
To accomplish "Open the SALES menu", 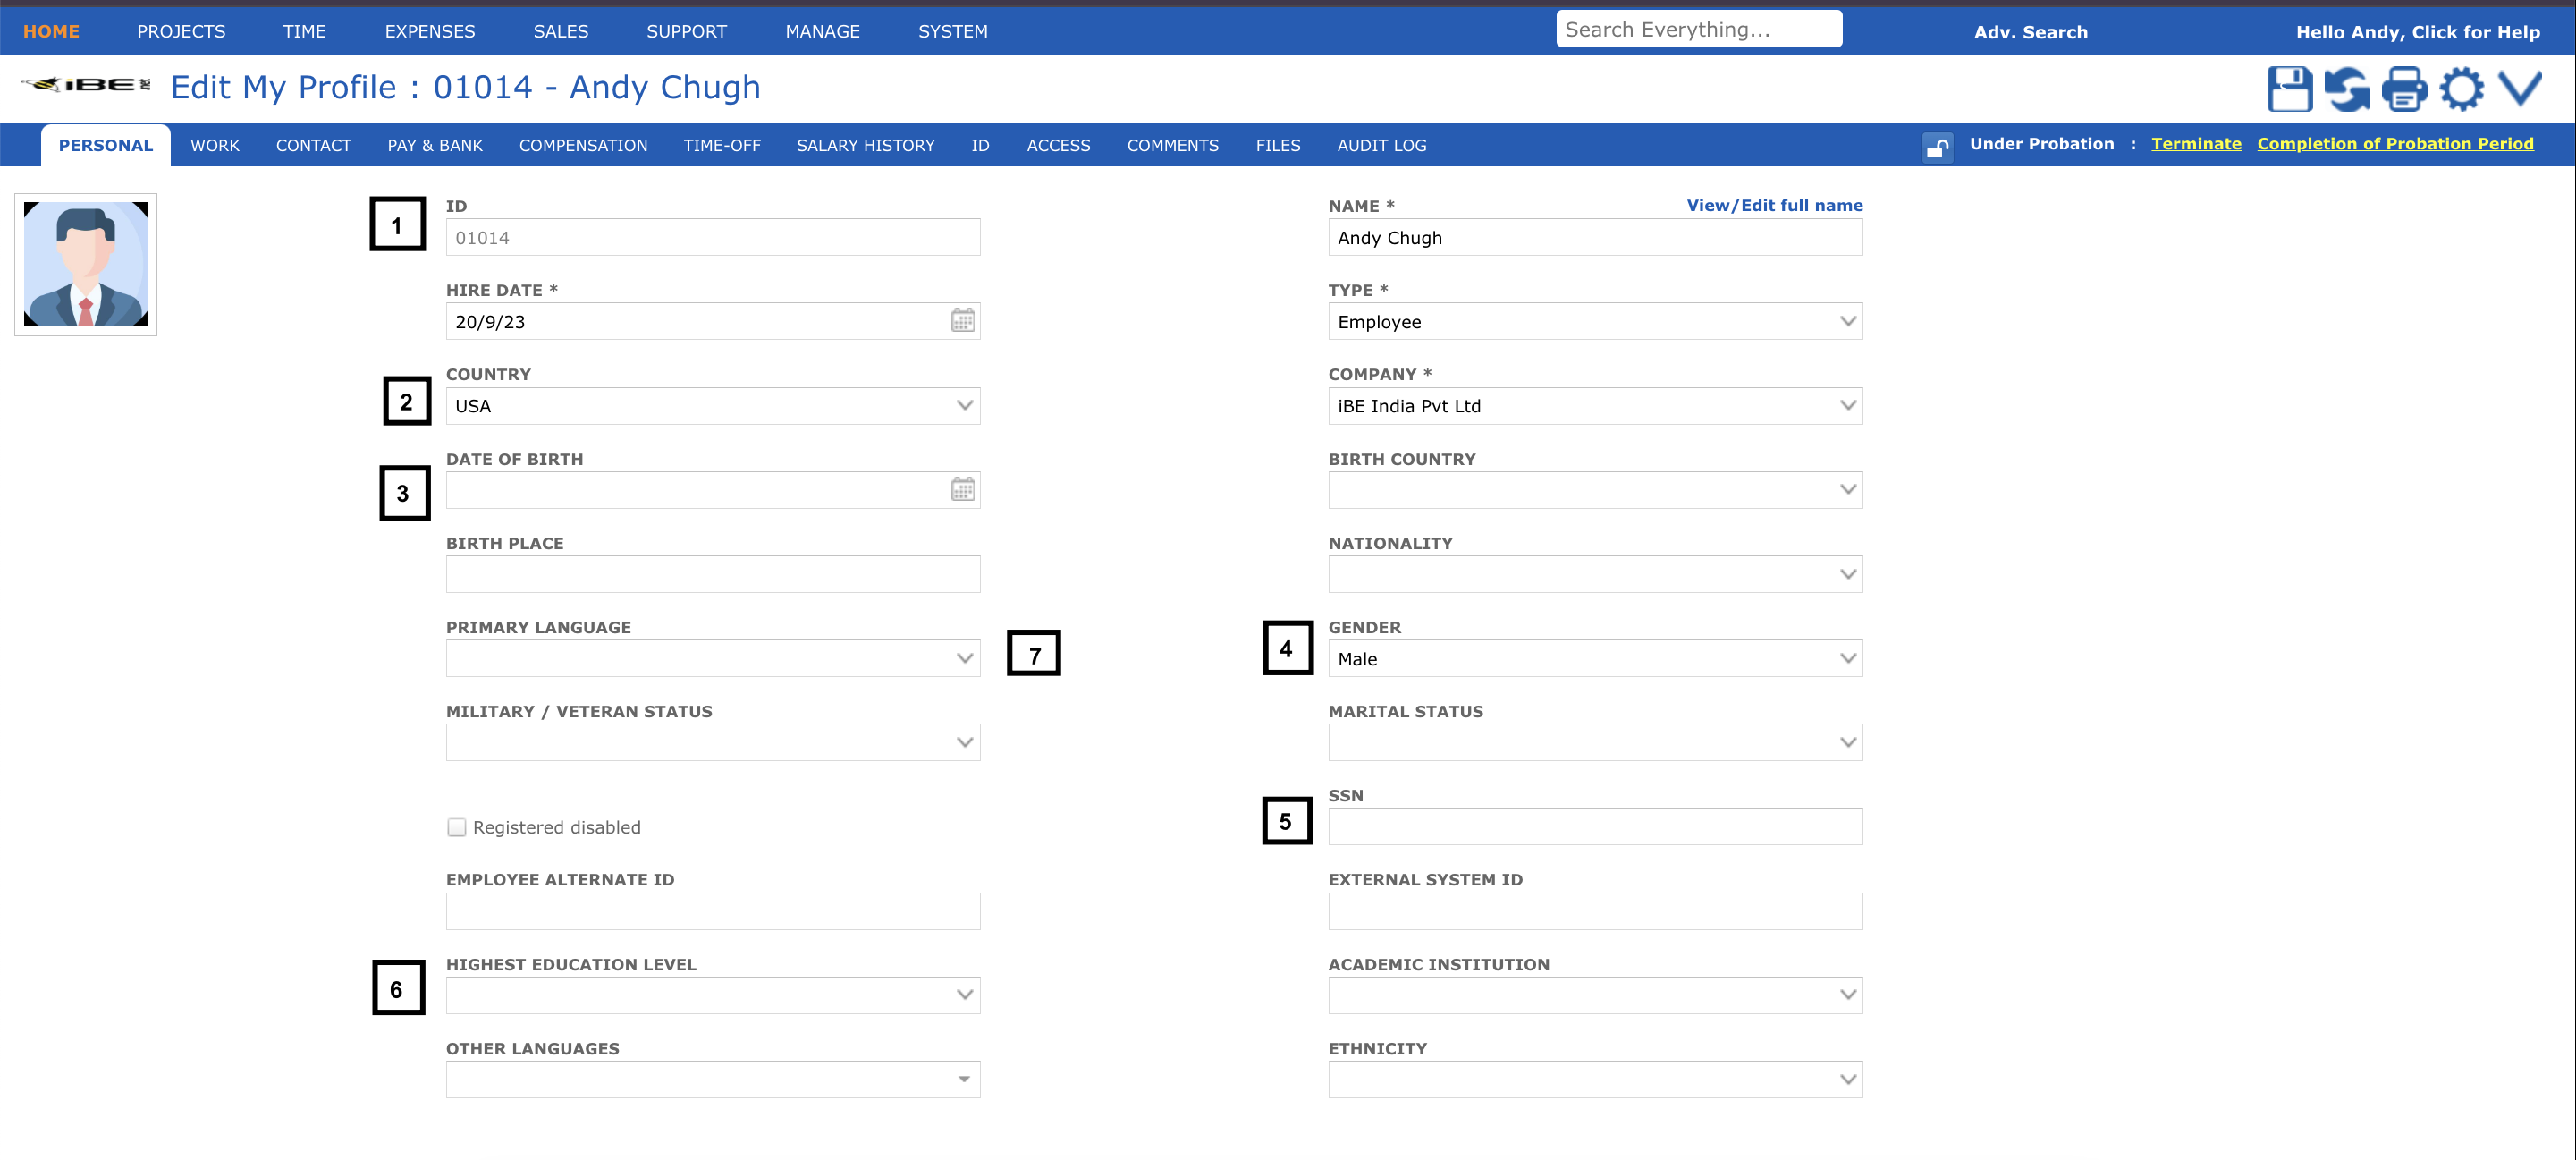I will point(561,31).
